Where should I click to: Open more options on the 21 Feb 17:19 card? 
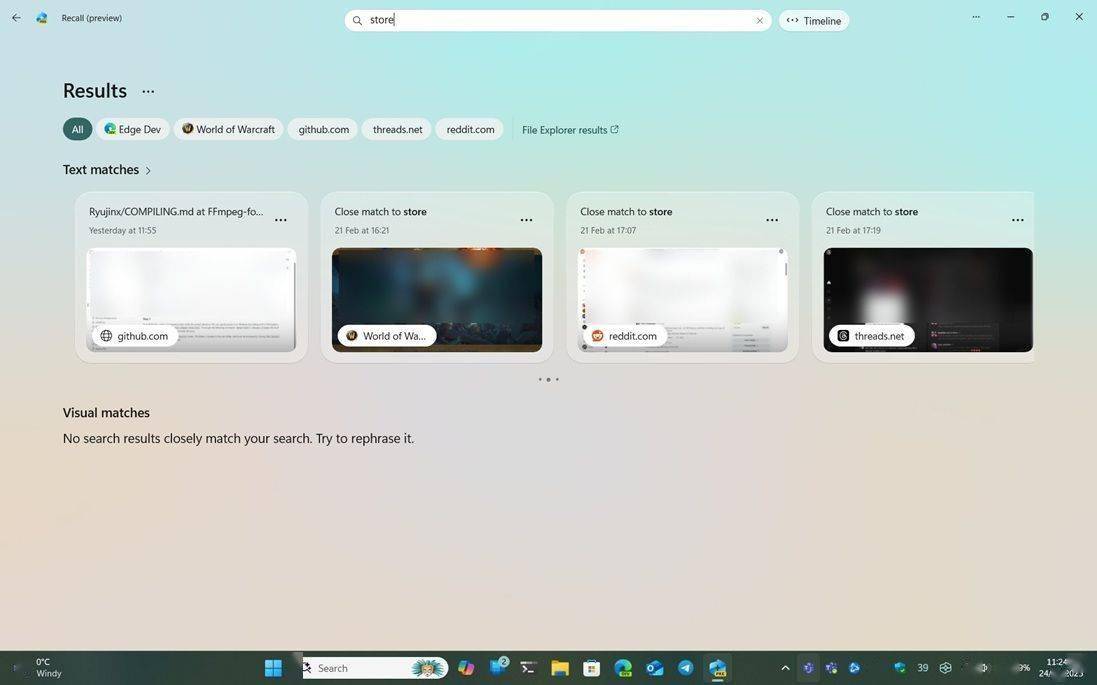click(x=1017, y=220)
